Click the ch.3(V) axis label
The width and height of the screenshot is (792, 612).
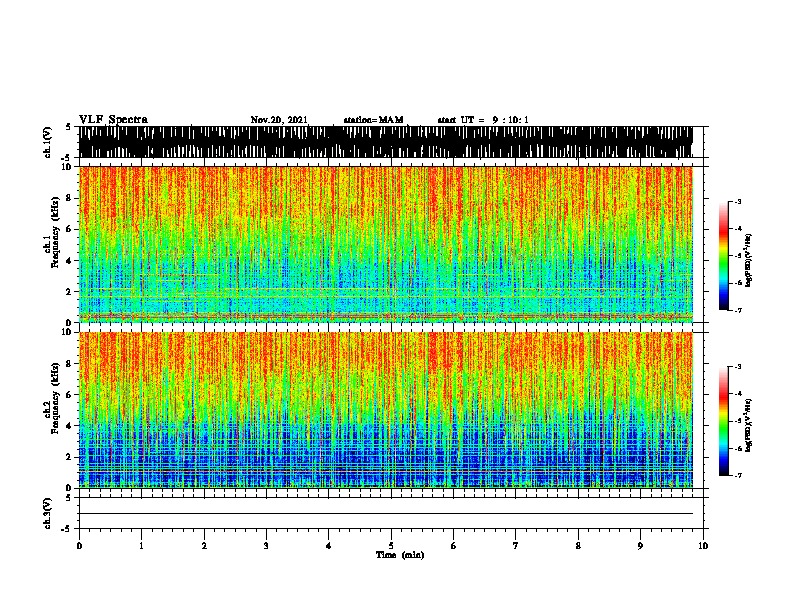pyautogui.click(x=48, y=513)
